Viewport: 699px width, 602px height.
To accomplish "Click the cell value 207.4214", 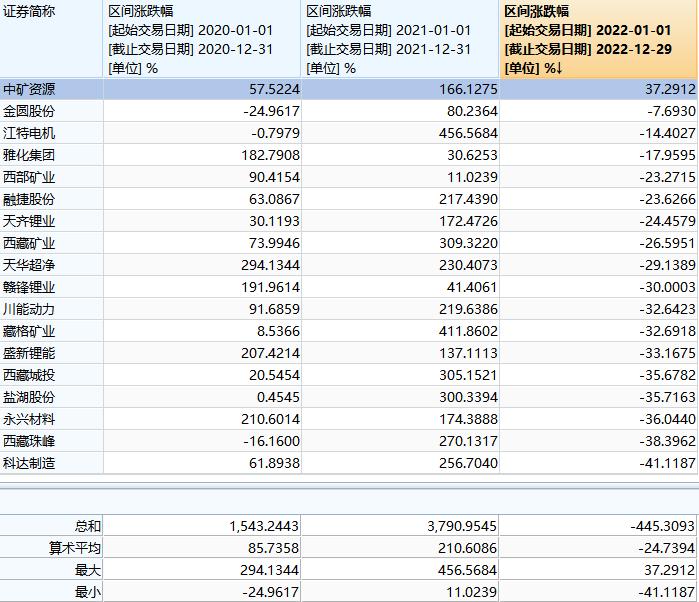I will coord(271,353).
